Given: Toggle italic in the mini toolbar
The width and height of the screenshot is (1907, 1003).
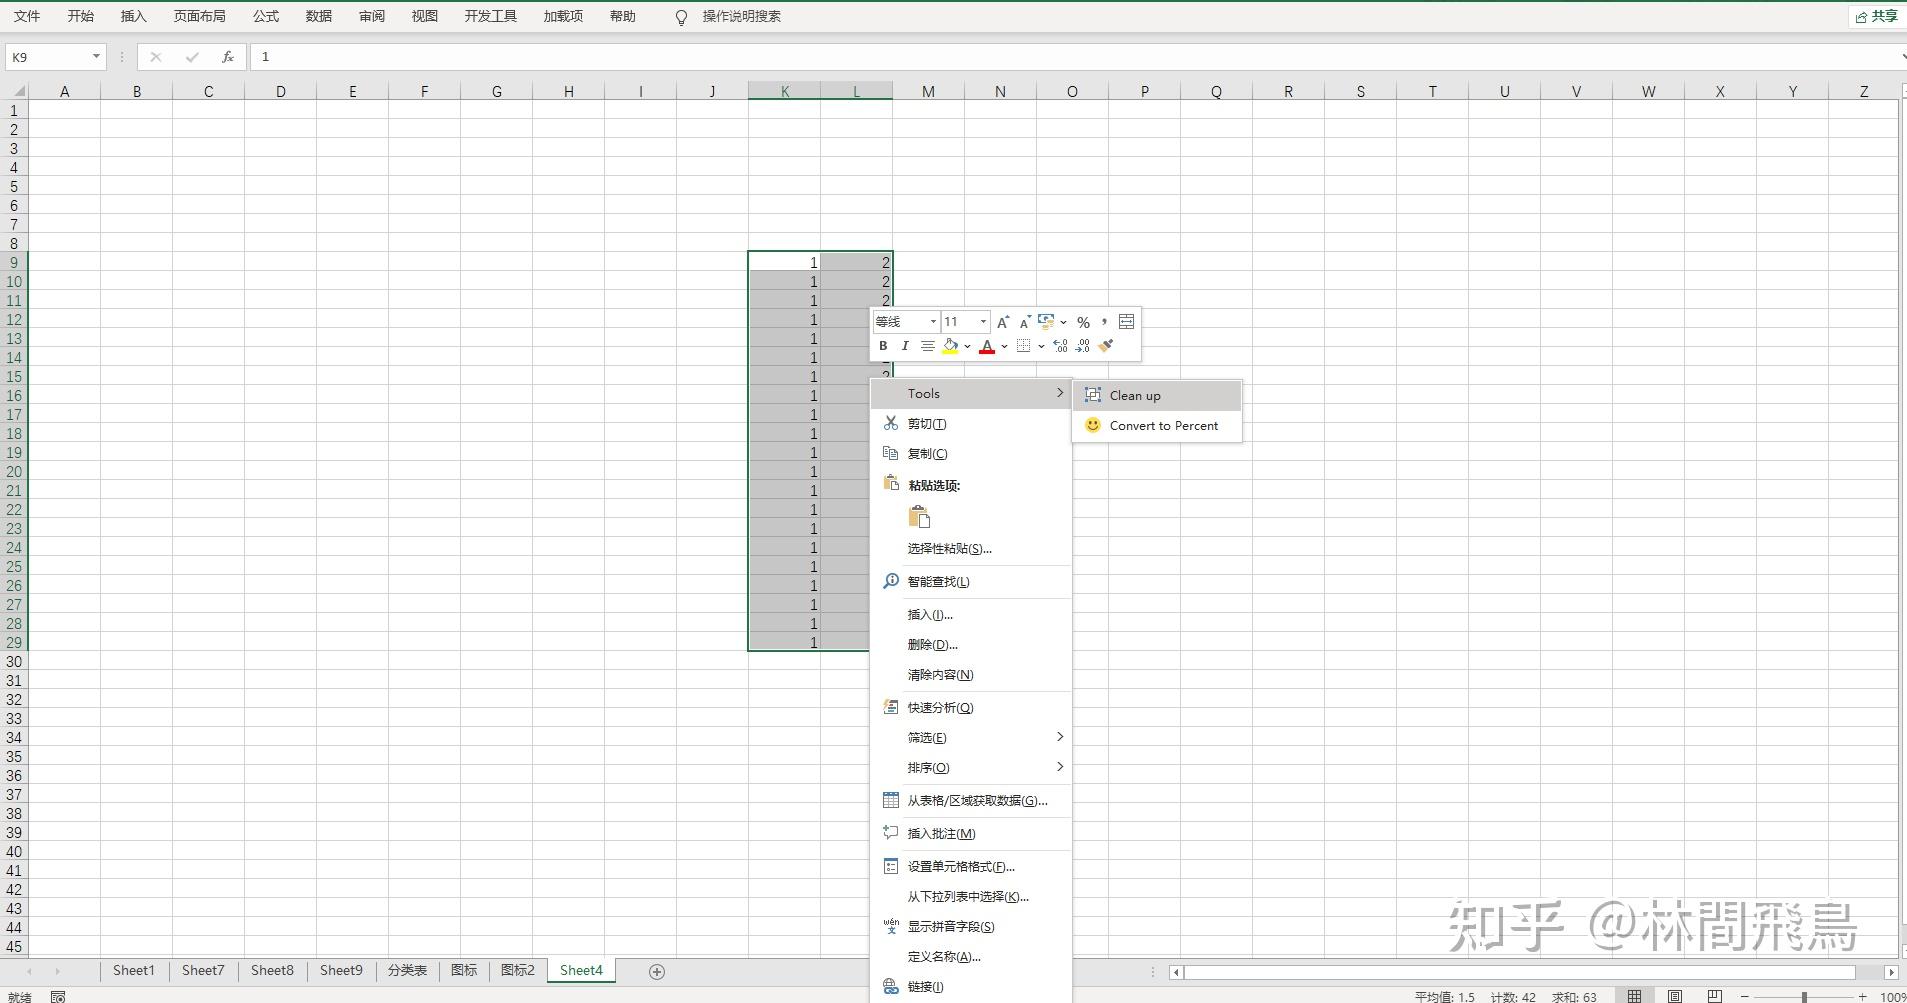Looking at the screenshot, I should coord(905,346).
